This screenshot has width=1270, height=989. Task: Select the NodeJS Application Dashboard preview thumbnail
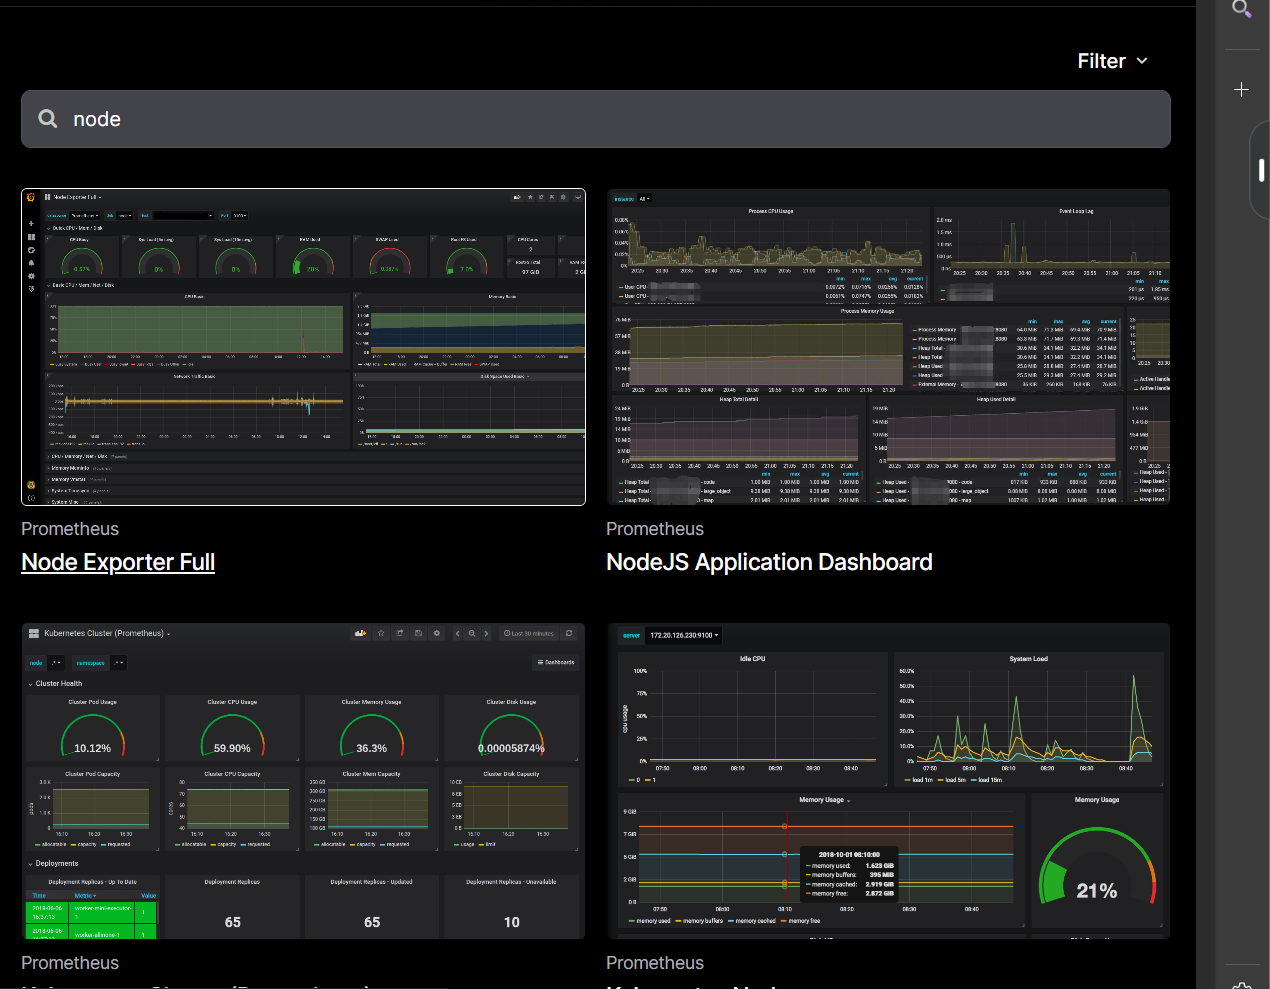click(888, 347)
